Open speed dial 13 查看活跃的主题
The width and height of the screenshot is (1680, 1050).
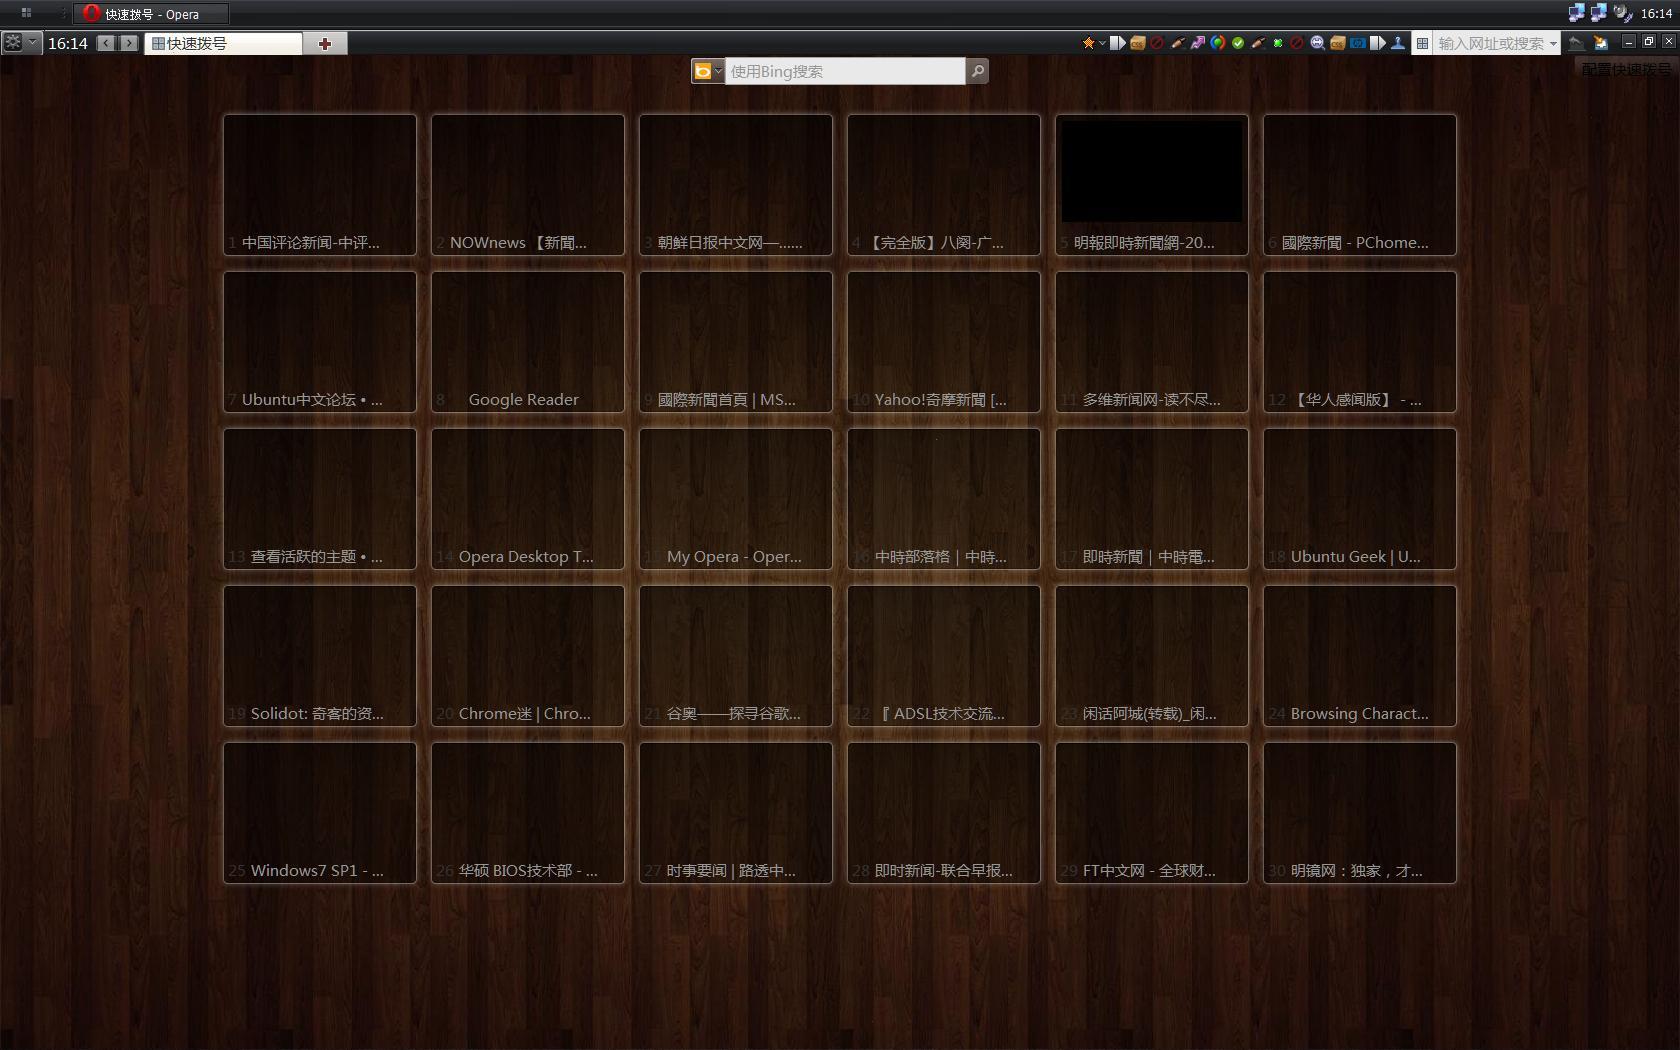(x=320, y=499)
